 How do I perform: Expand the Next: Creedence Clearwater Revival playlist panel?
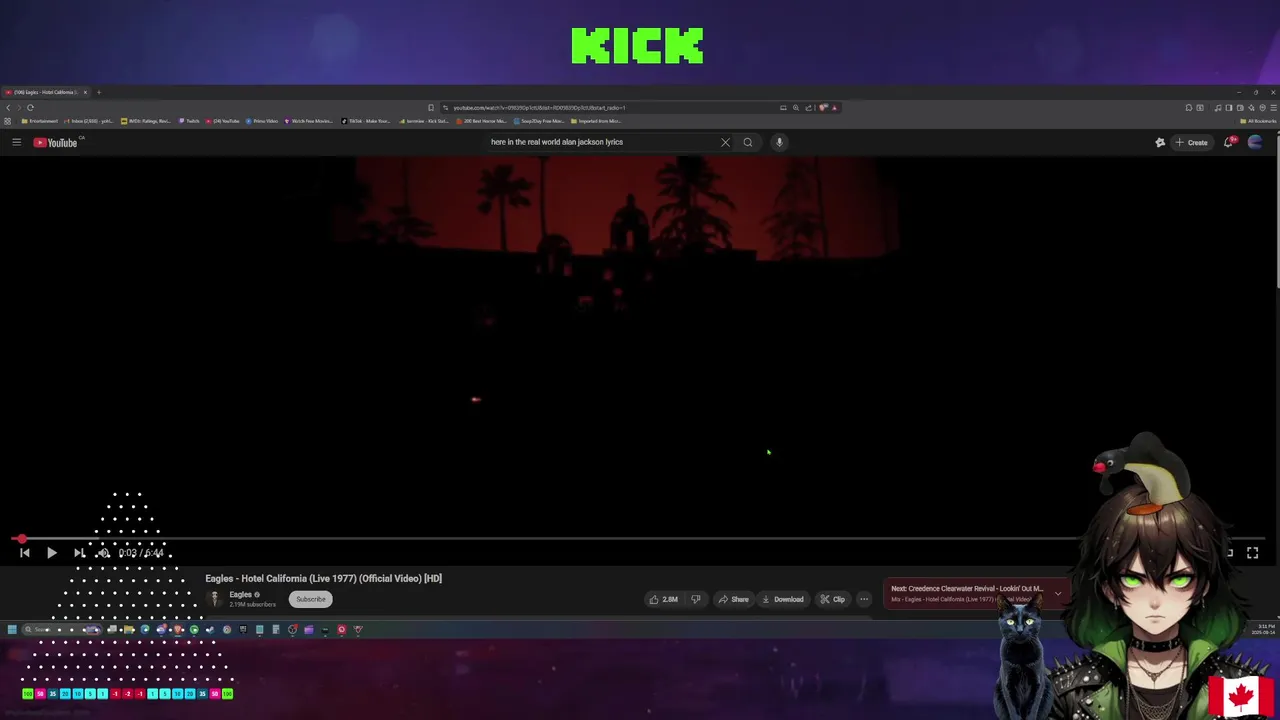pos(1057,593)
